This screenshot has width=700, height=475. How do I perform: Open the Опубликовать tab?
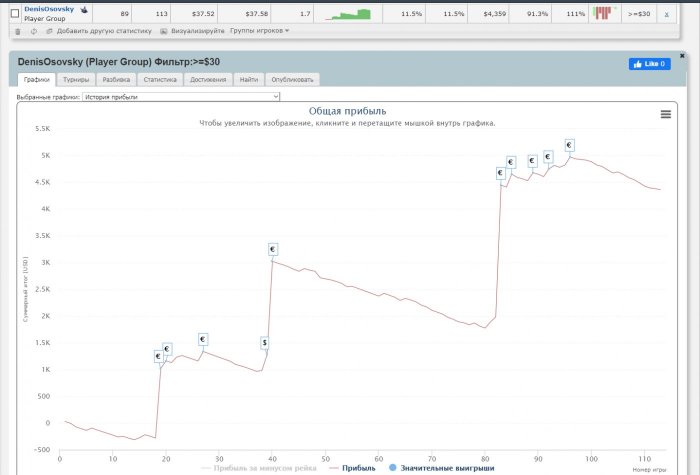pos(292,79)
